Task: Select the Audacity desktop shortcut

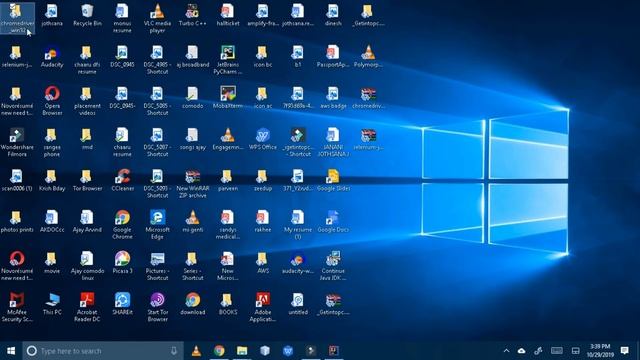Action: click(52, 57)
